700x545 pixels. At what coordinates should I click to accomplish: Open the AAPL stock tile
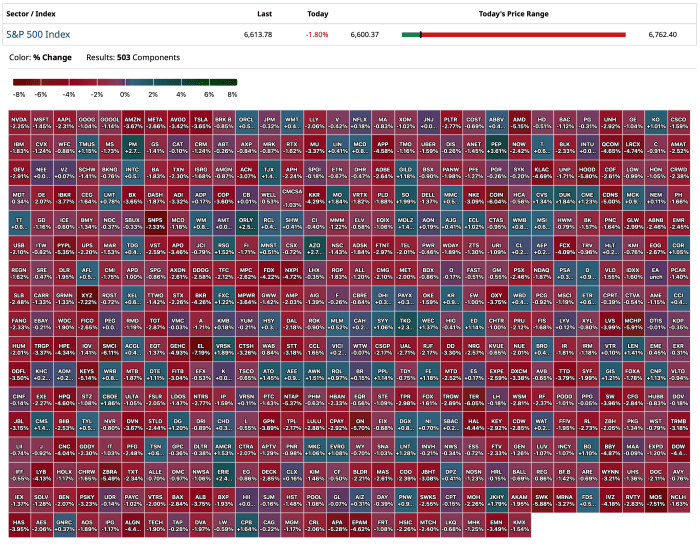click(x=65, y=122)
